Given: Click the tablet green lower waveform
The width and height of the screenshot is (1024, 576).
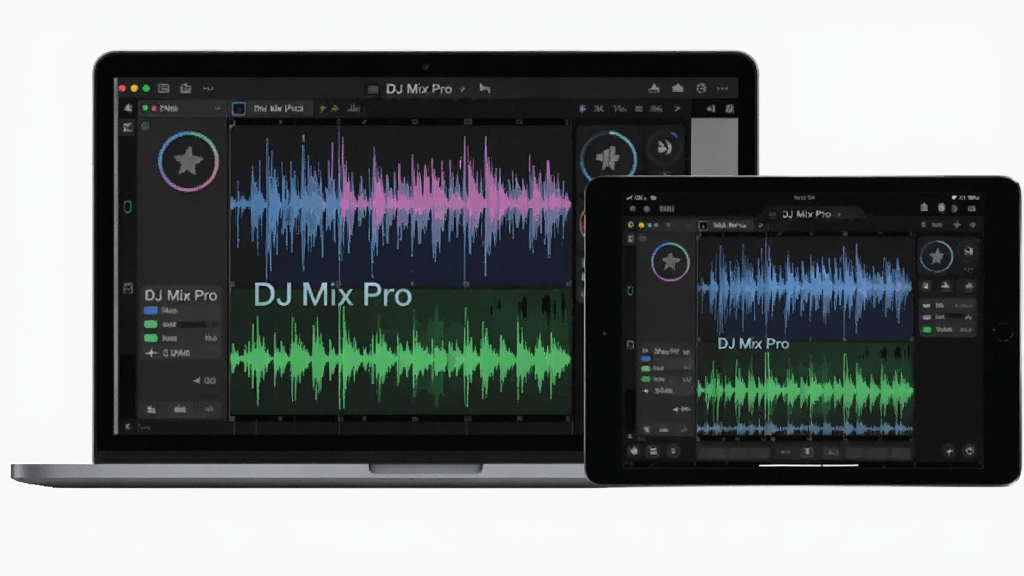Looking at the screenshot, I should pyautogui.click(x=805, y=391).
